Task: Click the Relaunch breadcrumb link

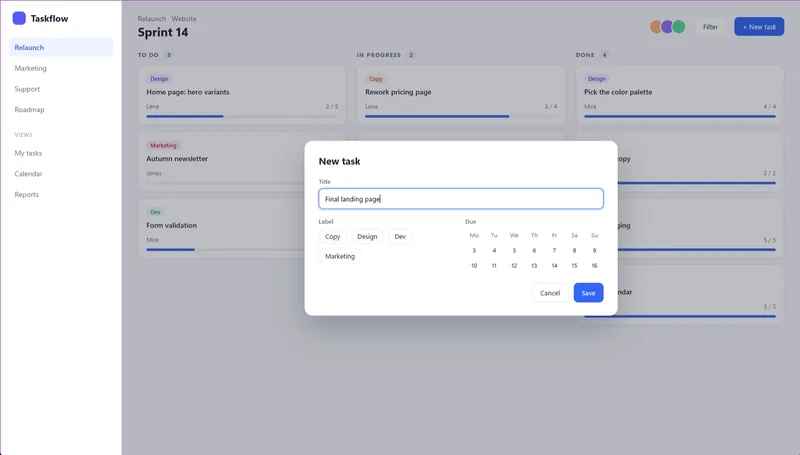Action: [152, 19]
